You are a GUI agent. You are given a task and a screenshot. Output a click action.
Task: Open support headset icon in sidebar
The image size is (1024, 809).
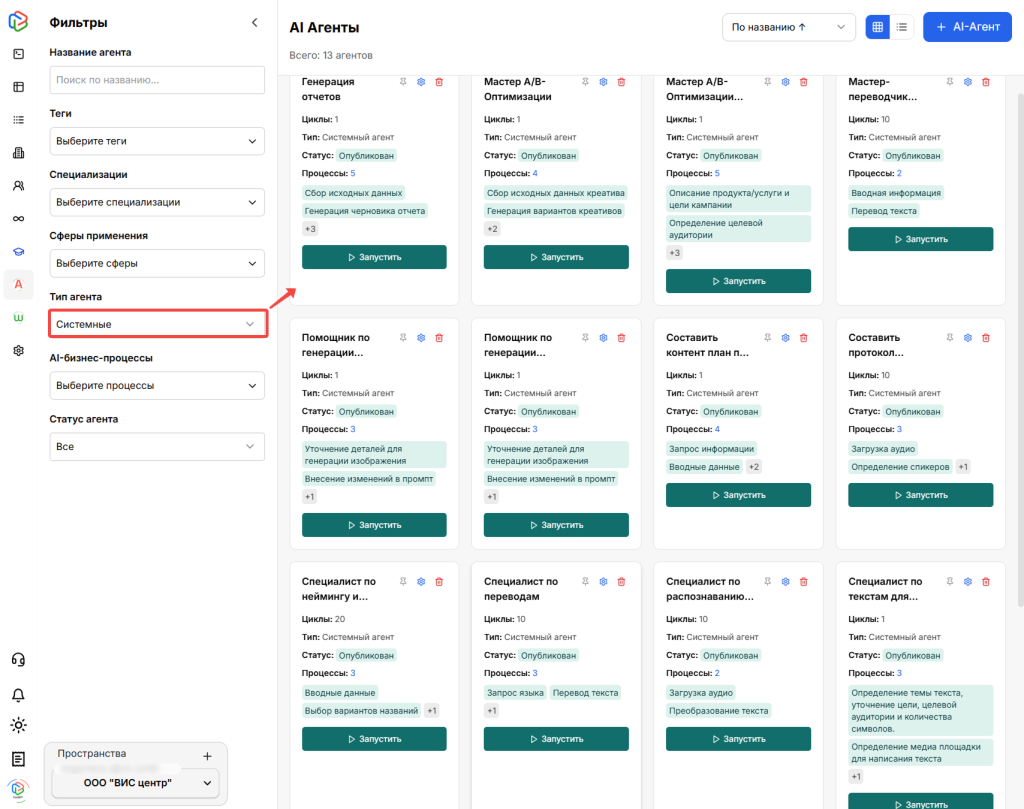(18, 659)
